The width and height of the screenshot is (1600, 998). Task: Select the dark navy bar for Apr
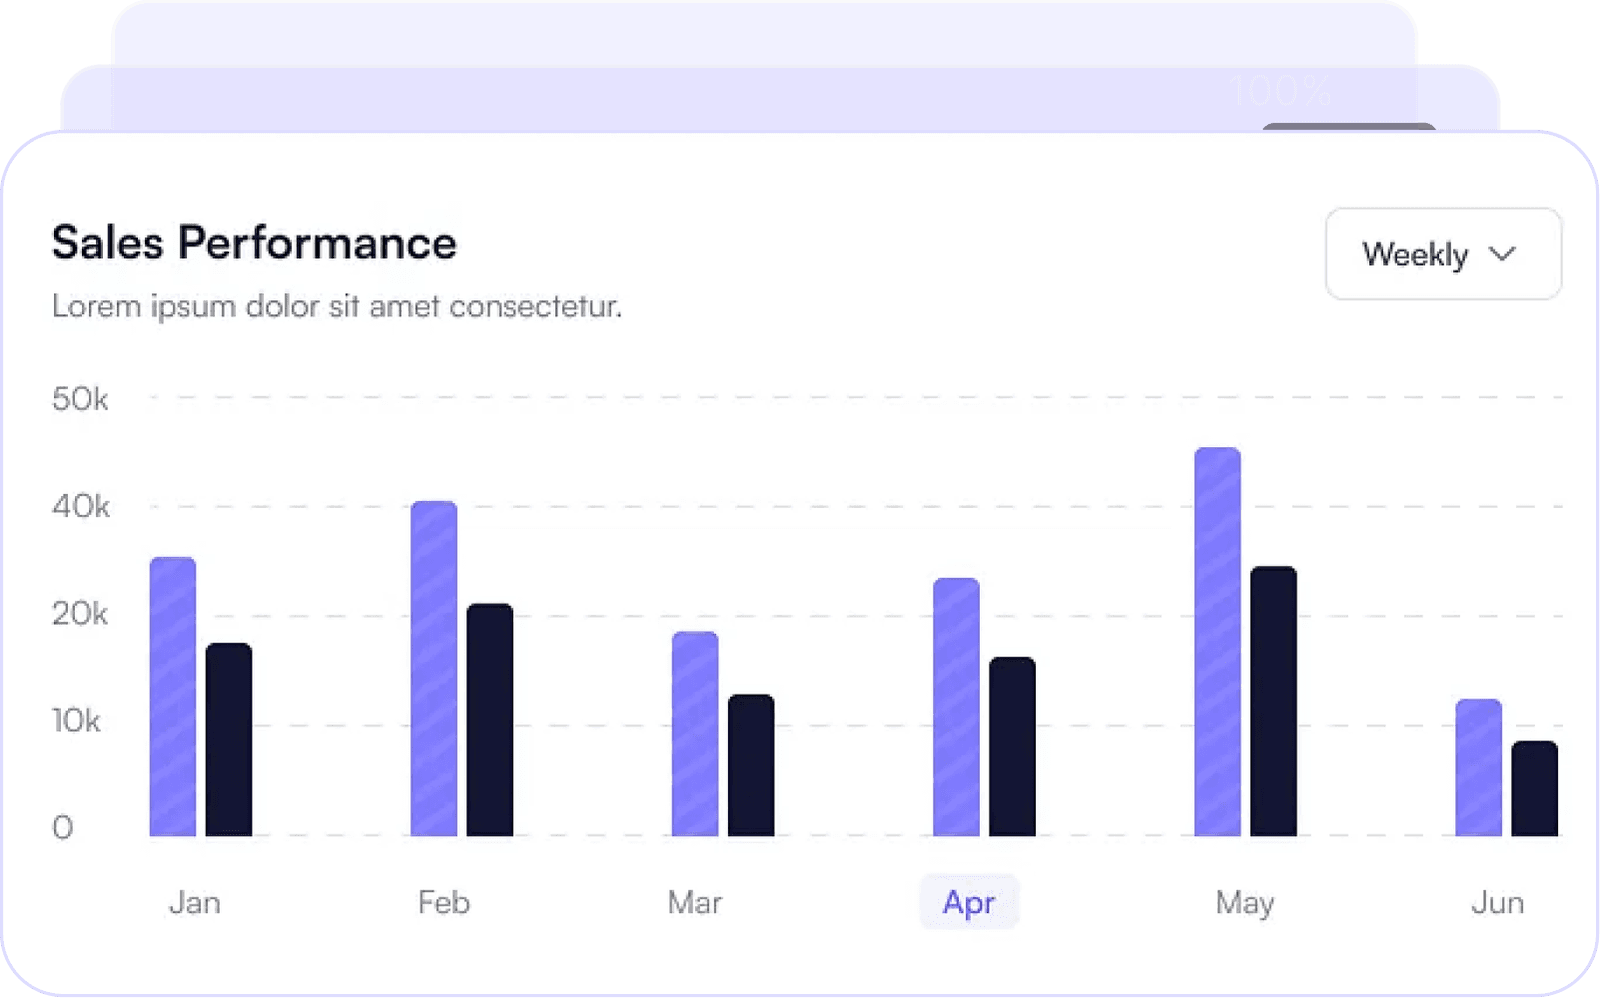pyautogui.click(x=1012, y=747)
